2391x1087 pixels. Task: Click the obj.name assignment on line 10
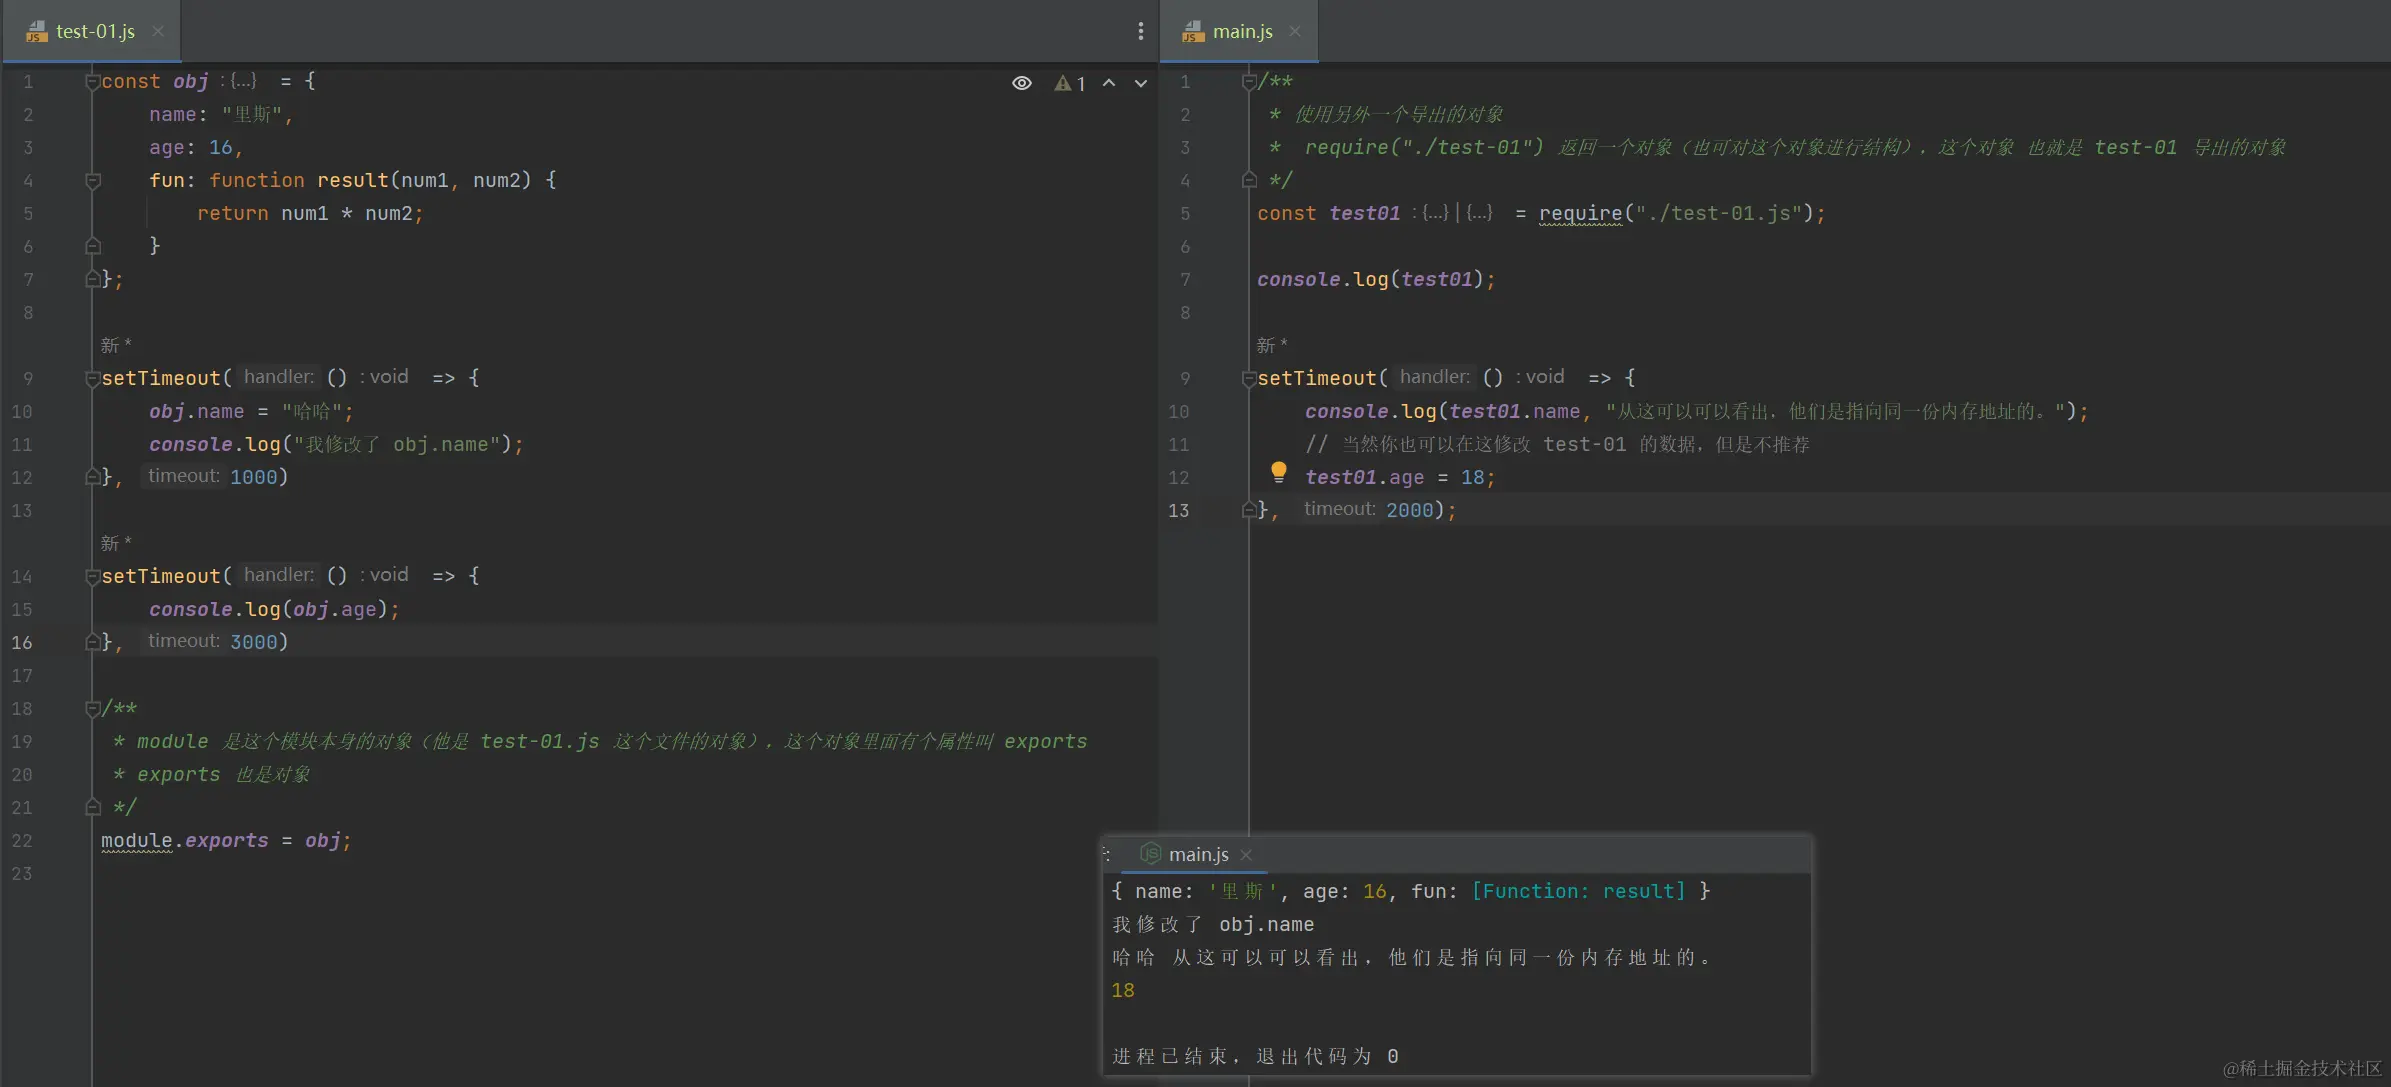251,411
